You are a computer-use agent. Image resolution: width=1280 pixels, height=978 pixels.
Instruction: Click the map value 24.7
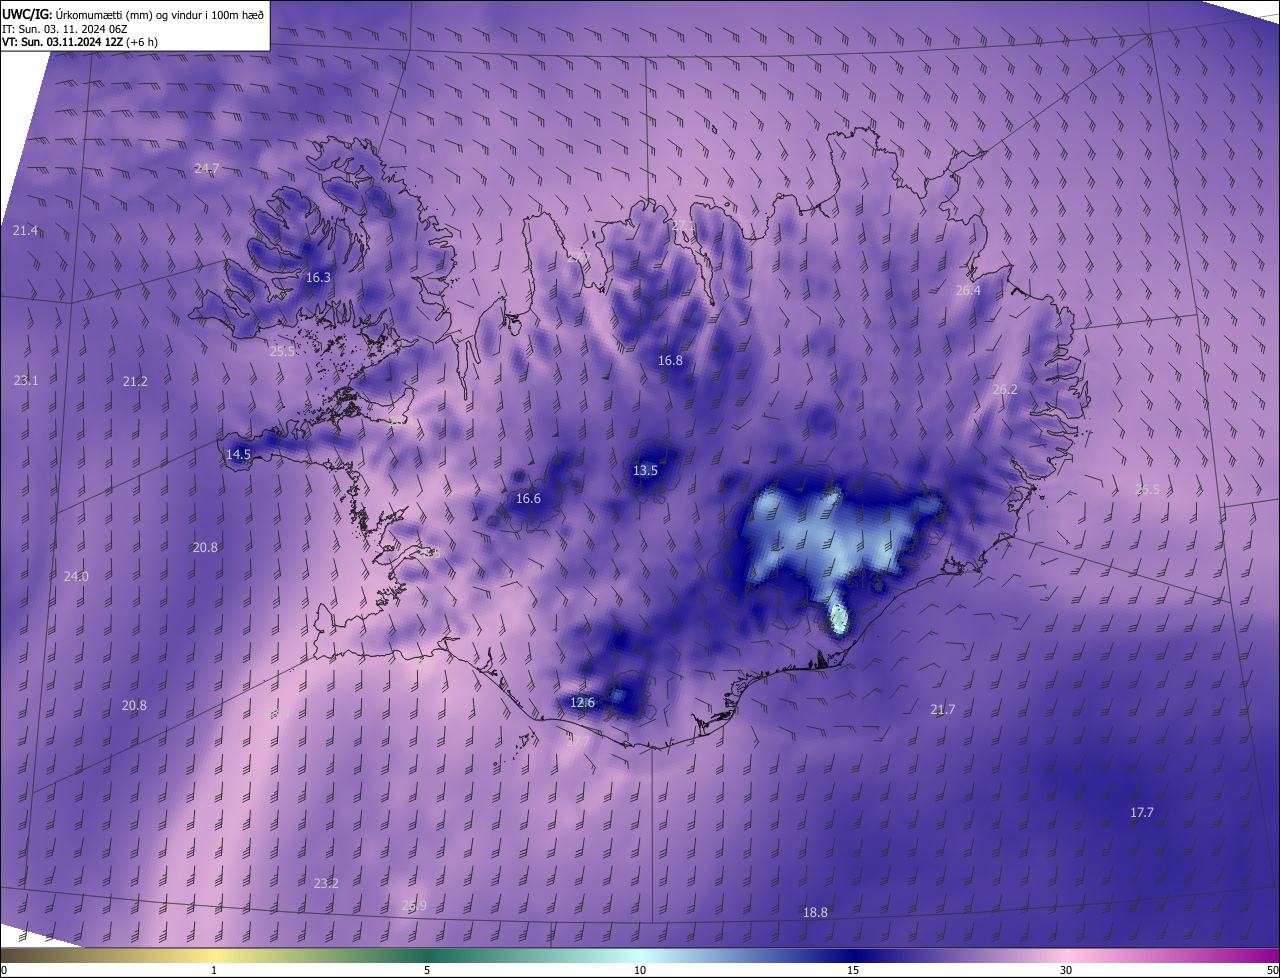(207, 169)
